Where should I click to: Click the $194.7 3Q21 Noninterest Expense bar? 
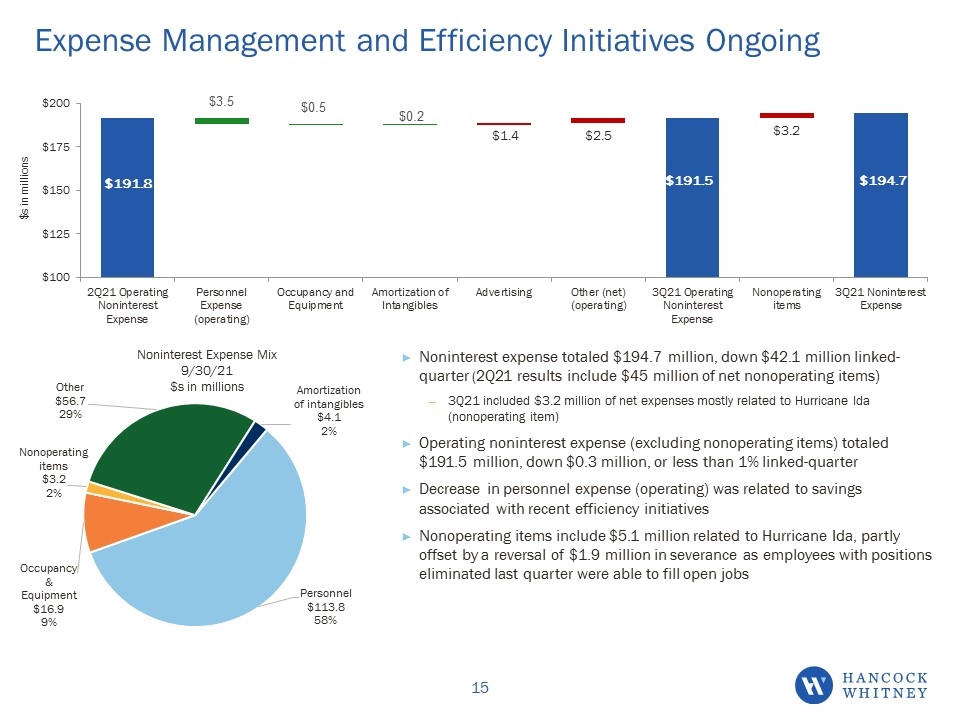[881, 195]
